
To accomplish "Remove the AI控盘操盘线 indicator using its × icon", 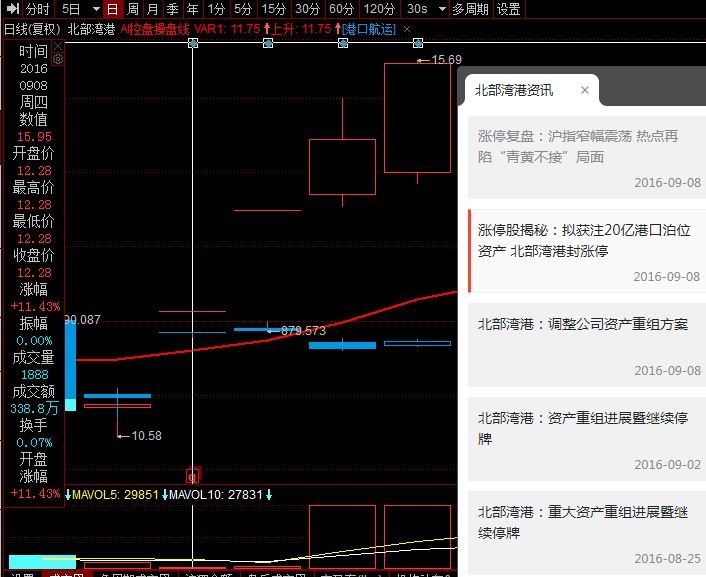I will tap(407, 29).
